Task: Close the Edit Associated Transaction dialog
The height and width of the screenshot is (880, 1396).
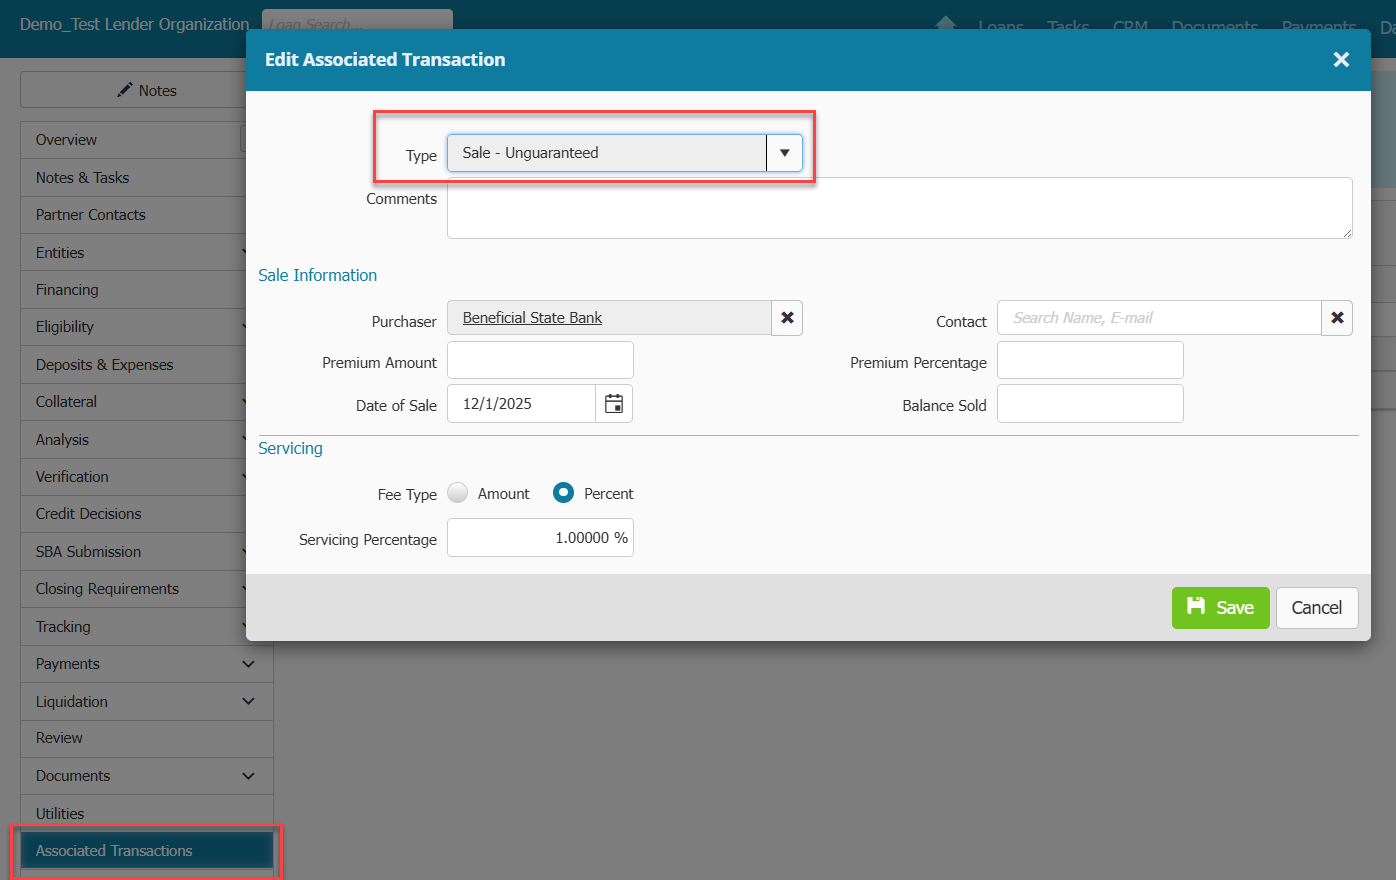Action: [1341, 60]
